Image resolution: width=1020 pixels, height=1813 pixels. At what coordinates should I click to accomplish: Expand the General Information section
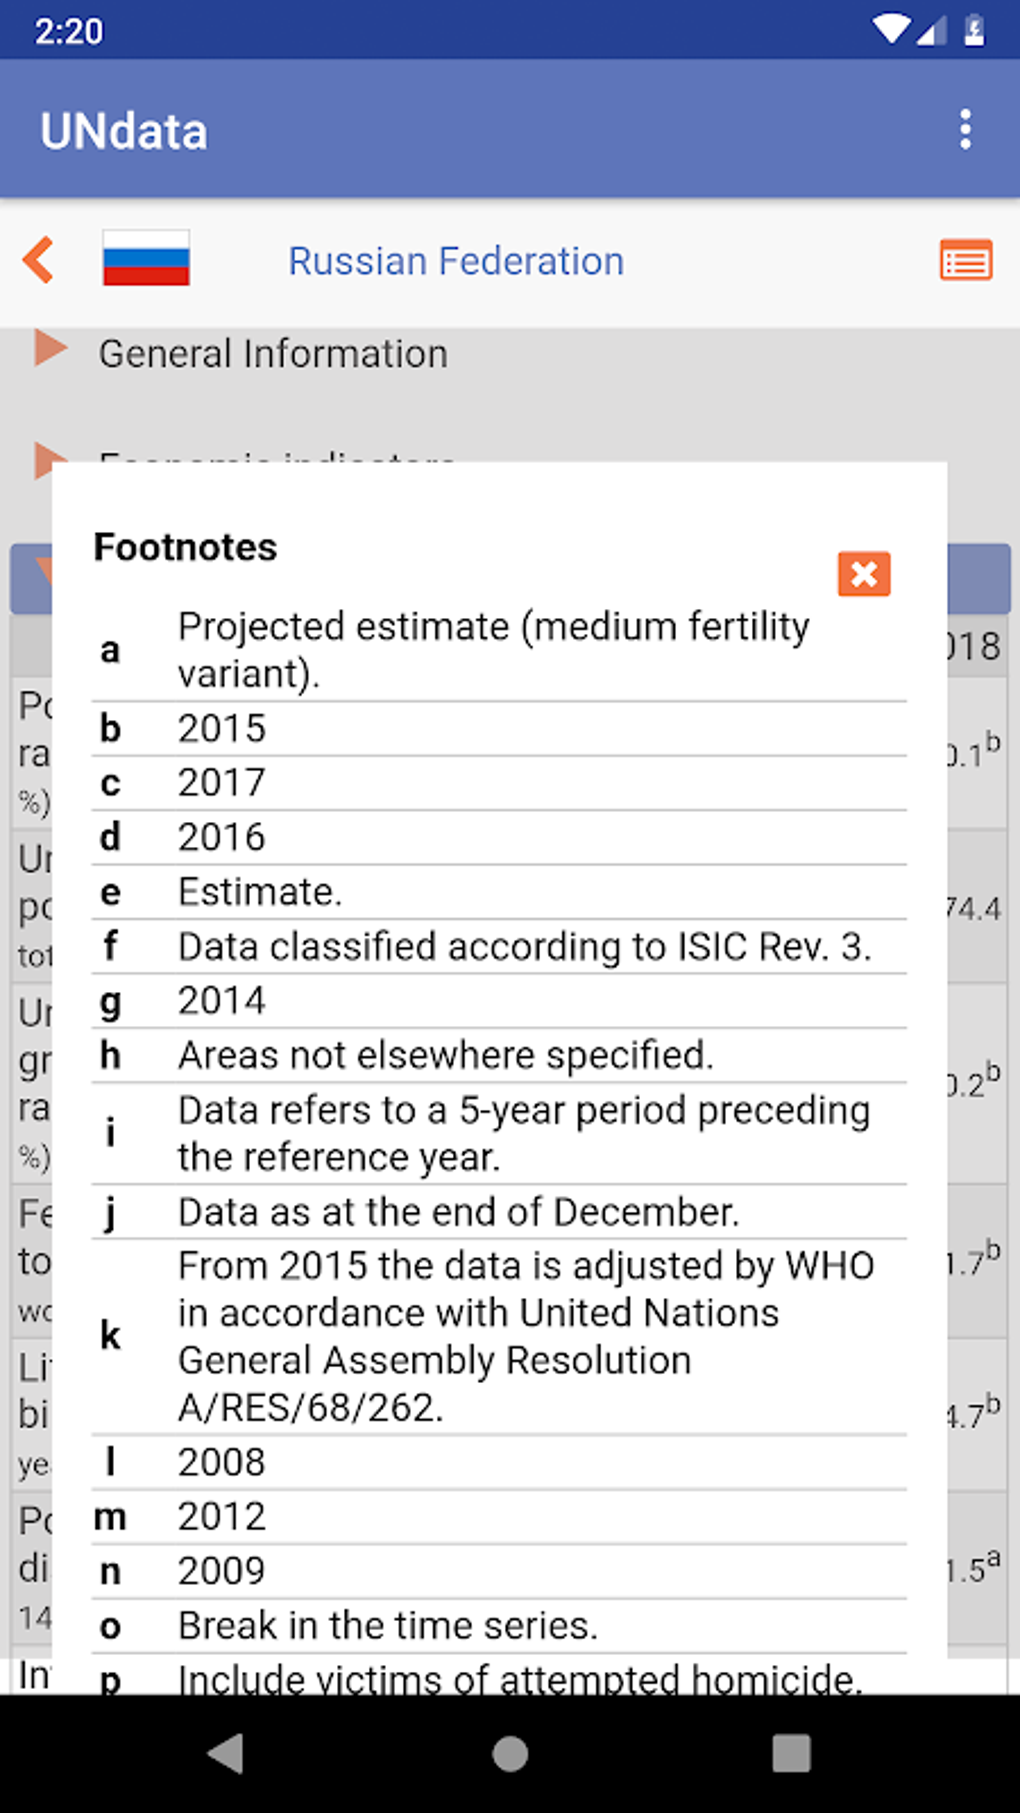272,354
